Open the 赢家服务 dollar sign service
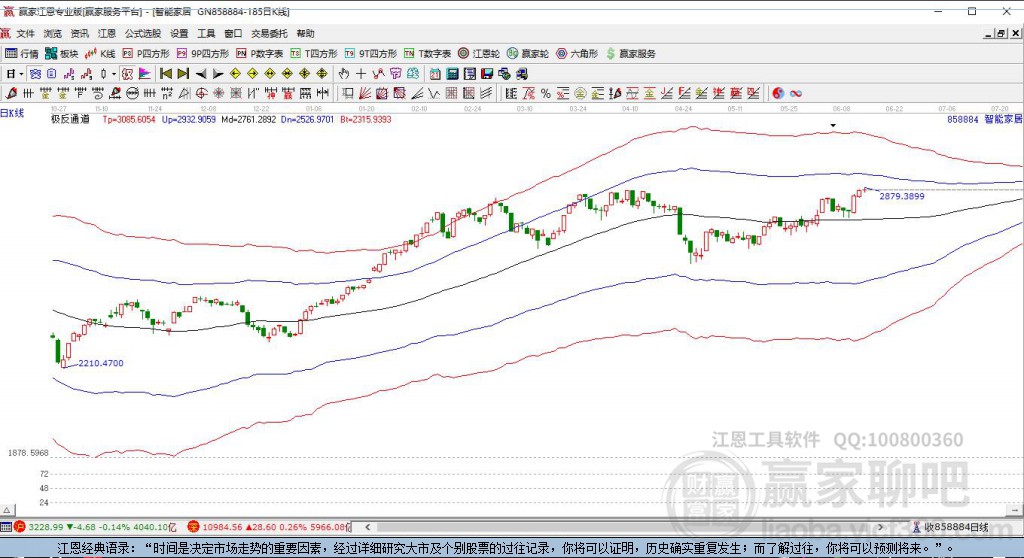The height and width of the screenshot is (558, 1024). pos(630,54)
